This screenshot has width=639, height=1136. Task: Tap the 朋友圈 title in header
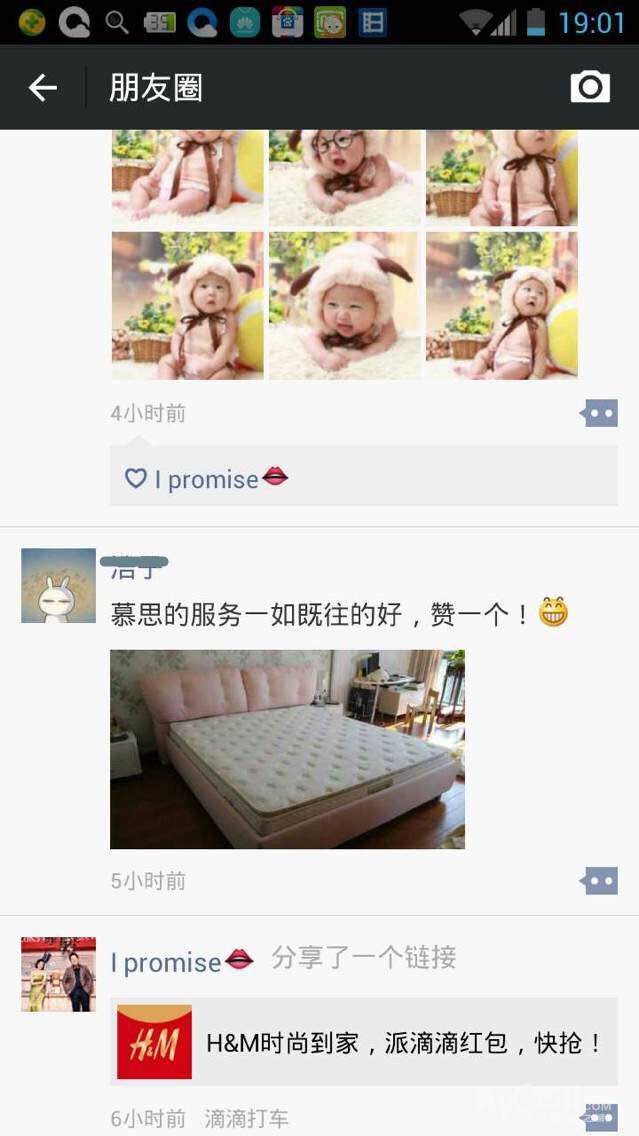(x=155, y=88)
